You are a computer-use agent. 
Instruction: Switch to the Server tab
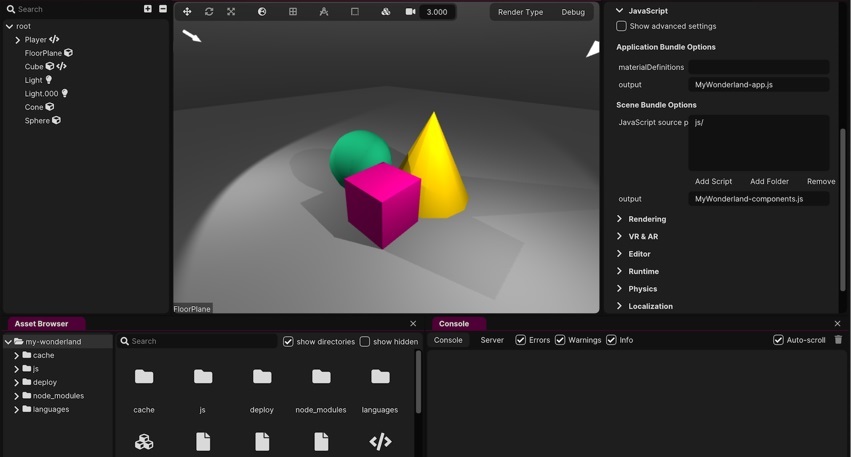492,340
